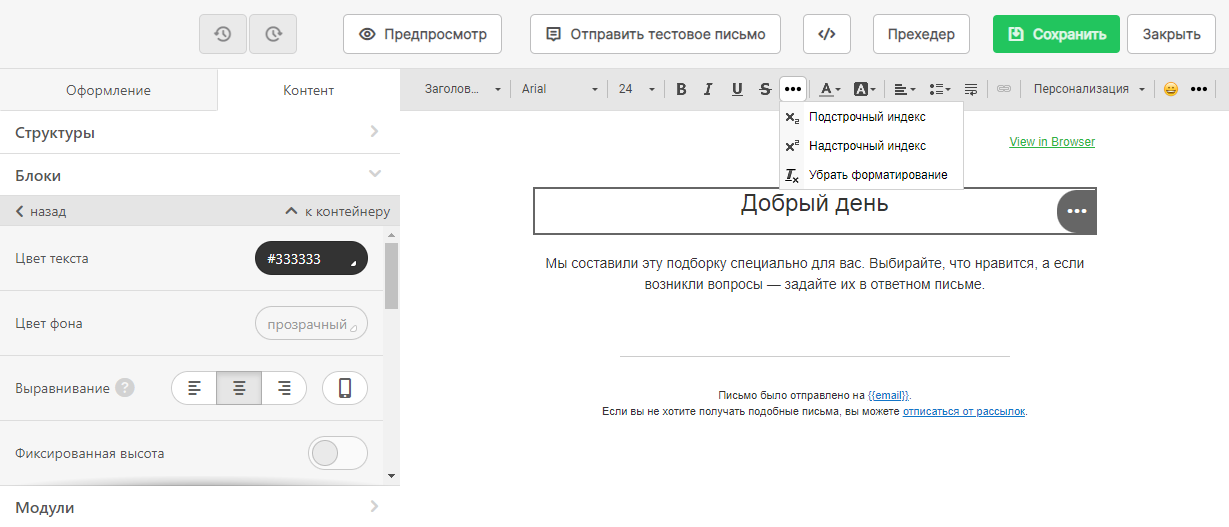Open the text alignment menu
The width and height of the screenshot is (1229, 527).
[905, 89]
